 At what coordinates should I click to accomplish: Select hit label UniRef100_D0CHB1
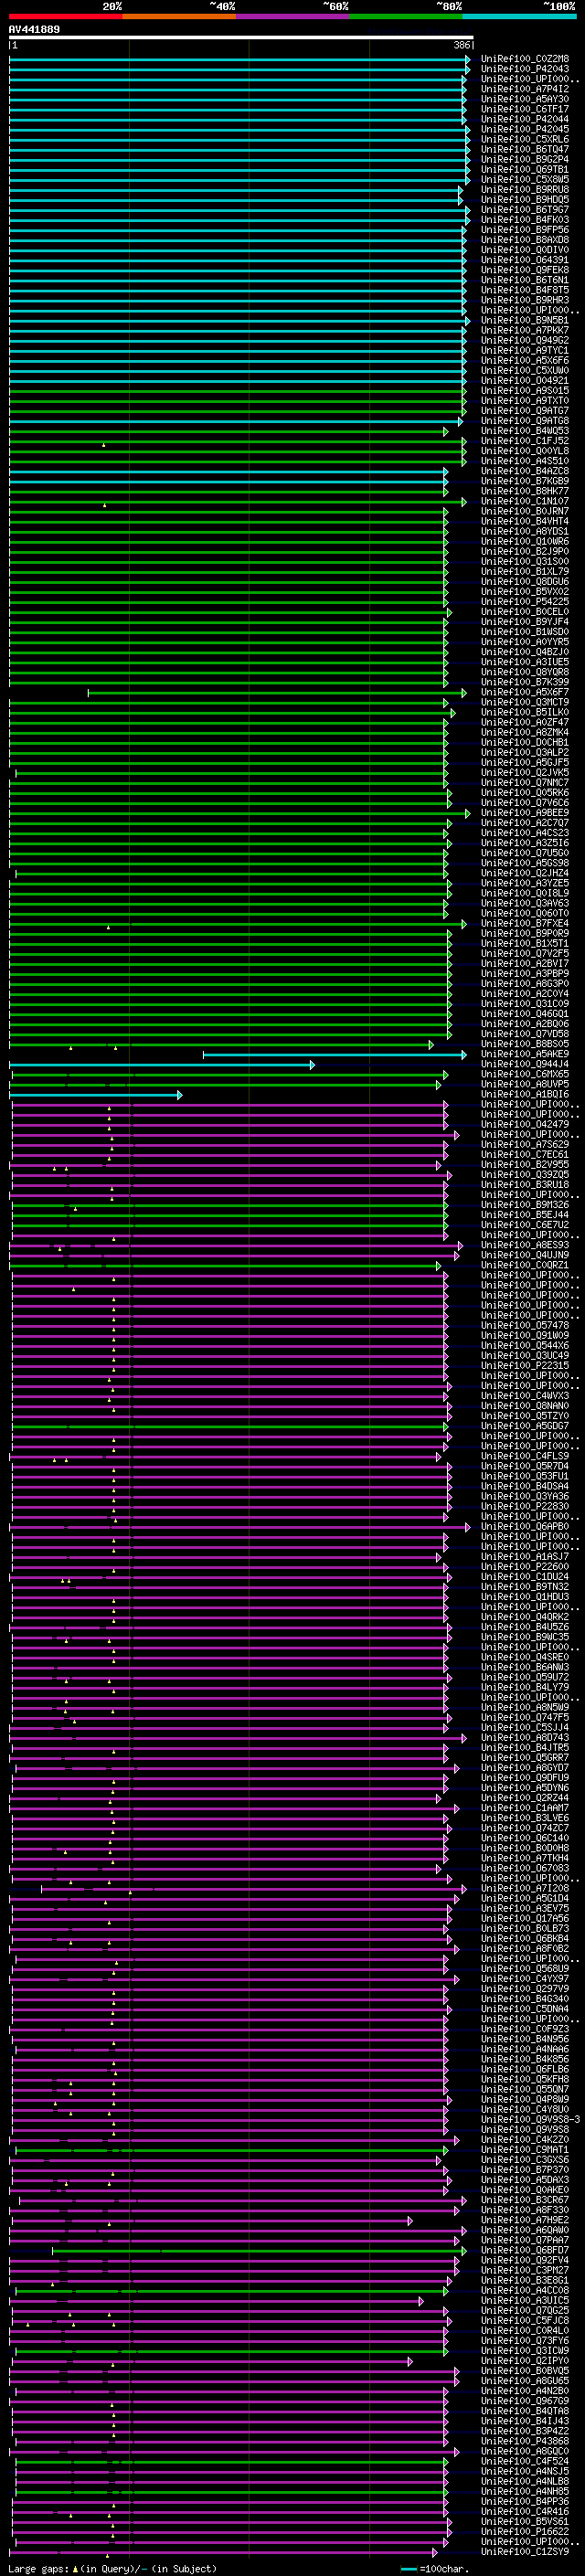(x=525, y=742)
